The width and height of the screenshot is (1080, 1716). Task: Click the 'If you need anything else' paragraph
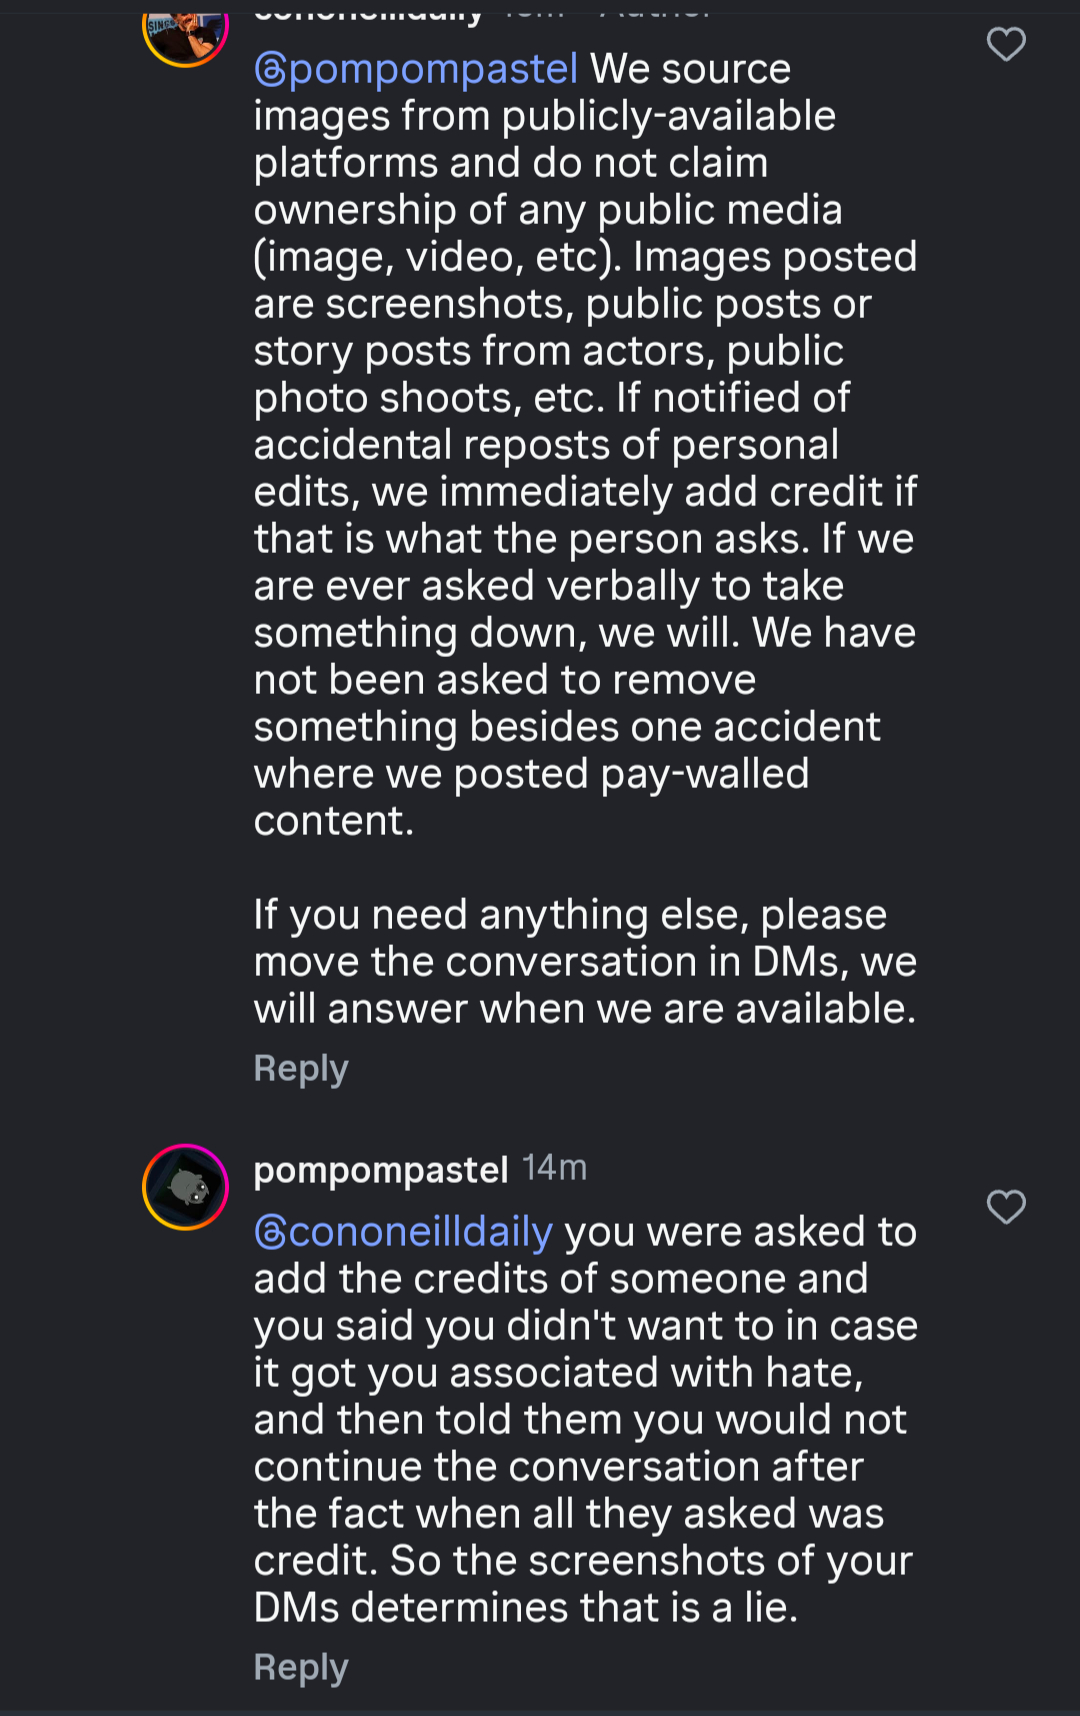(585, 962)
